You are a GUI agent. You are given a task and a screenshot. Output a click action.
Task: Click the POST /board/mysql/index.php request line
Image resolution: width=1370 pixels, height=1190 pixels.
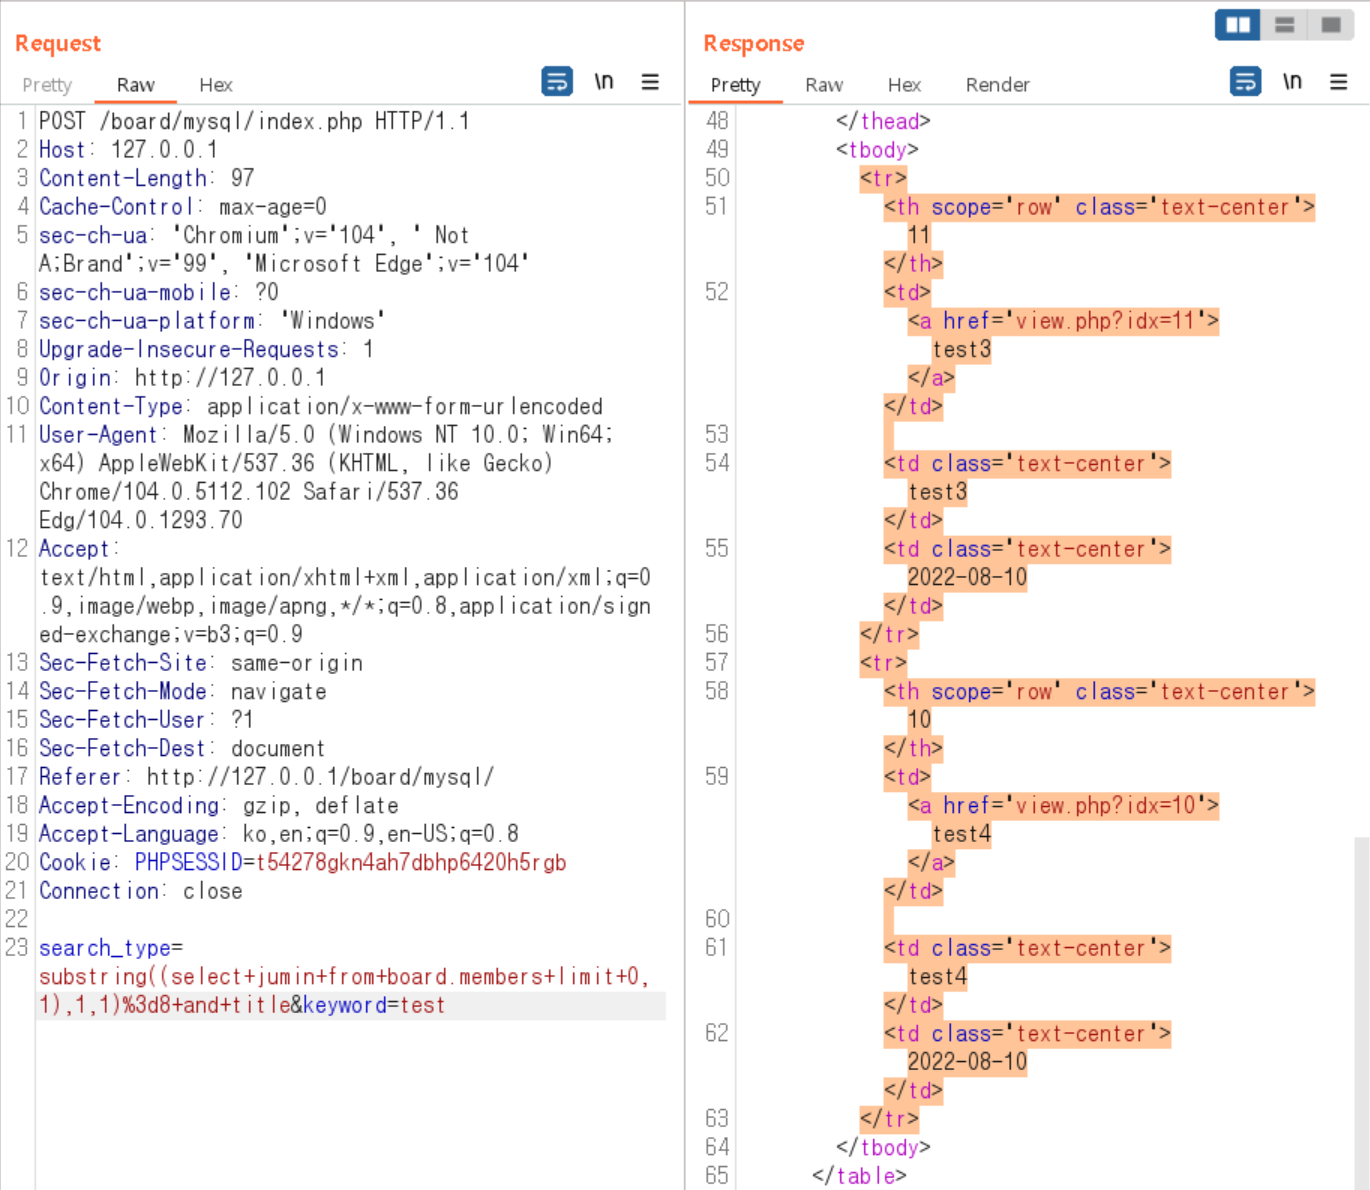point(254,121)
